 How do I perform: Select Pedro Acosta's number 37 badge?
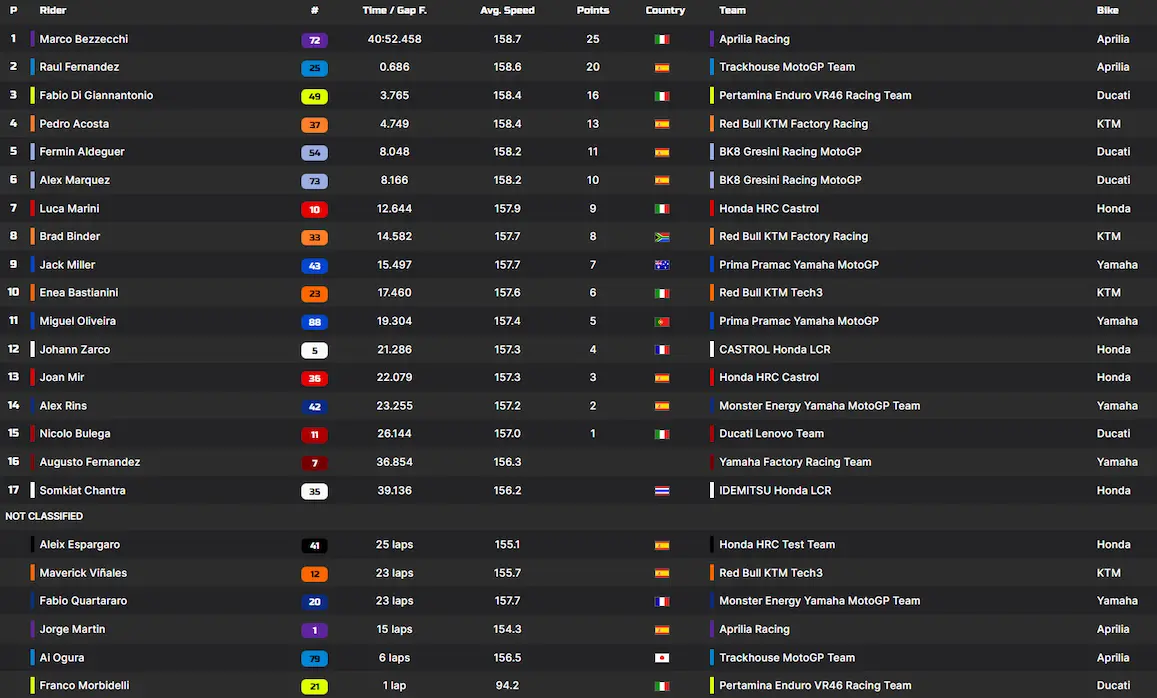pyautogui.click(x=314, y=124)
